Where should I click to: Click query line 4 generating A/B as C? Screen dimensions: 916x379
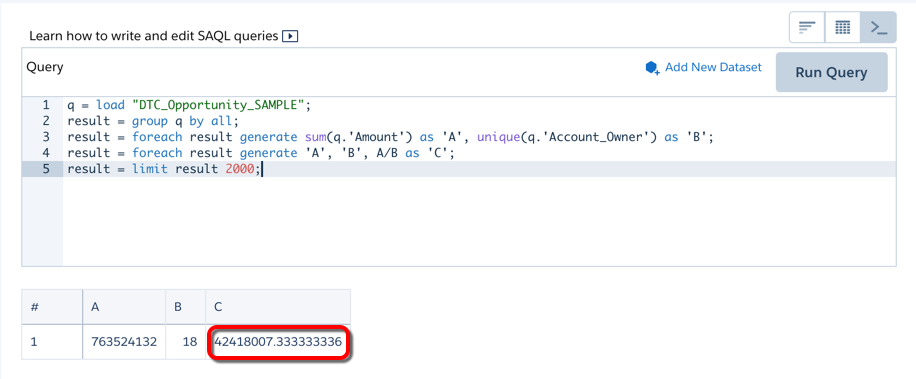click(x=260, y=153)
